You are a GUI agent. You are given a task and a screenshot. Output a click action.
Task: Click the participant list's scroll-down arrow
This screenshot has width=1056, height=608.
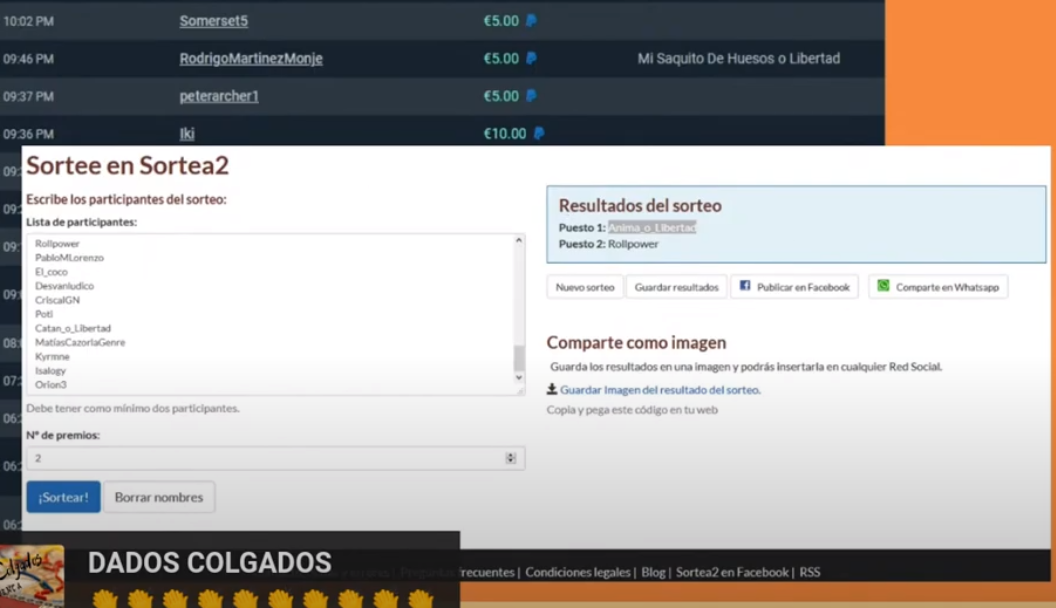(x=519, y=378)
